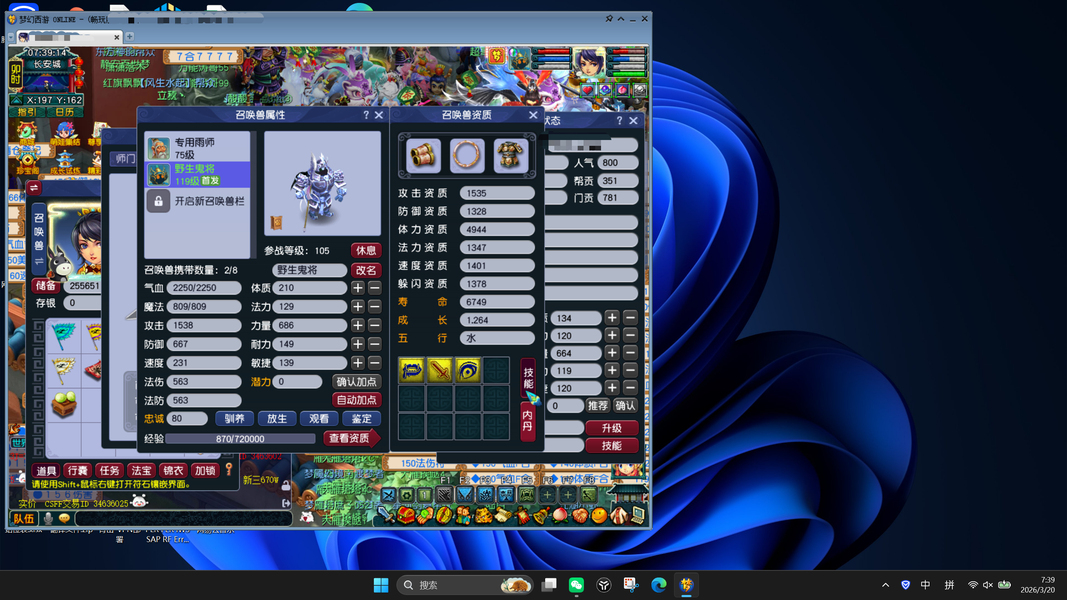1067x600 pixels.
Task: Select pet 野生鬼将 119级 in list
Action: tap(198, 174)
